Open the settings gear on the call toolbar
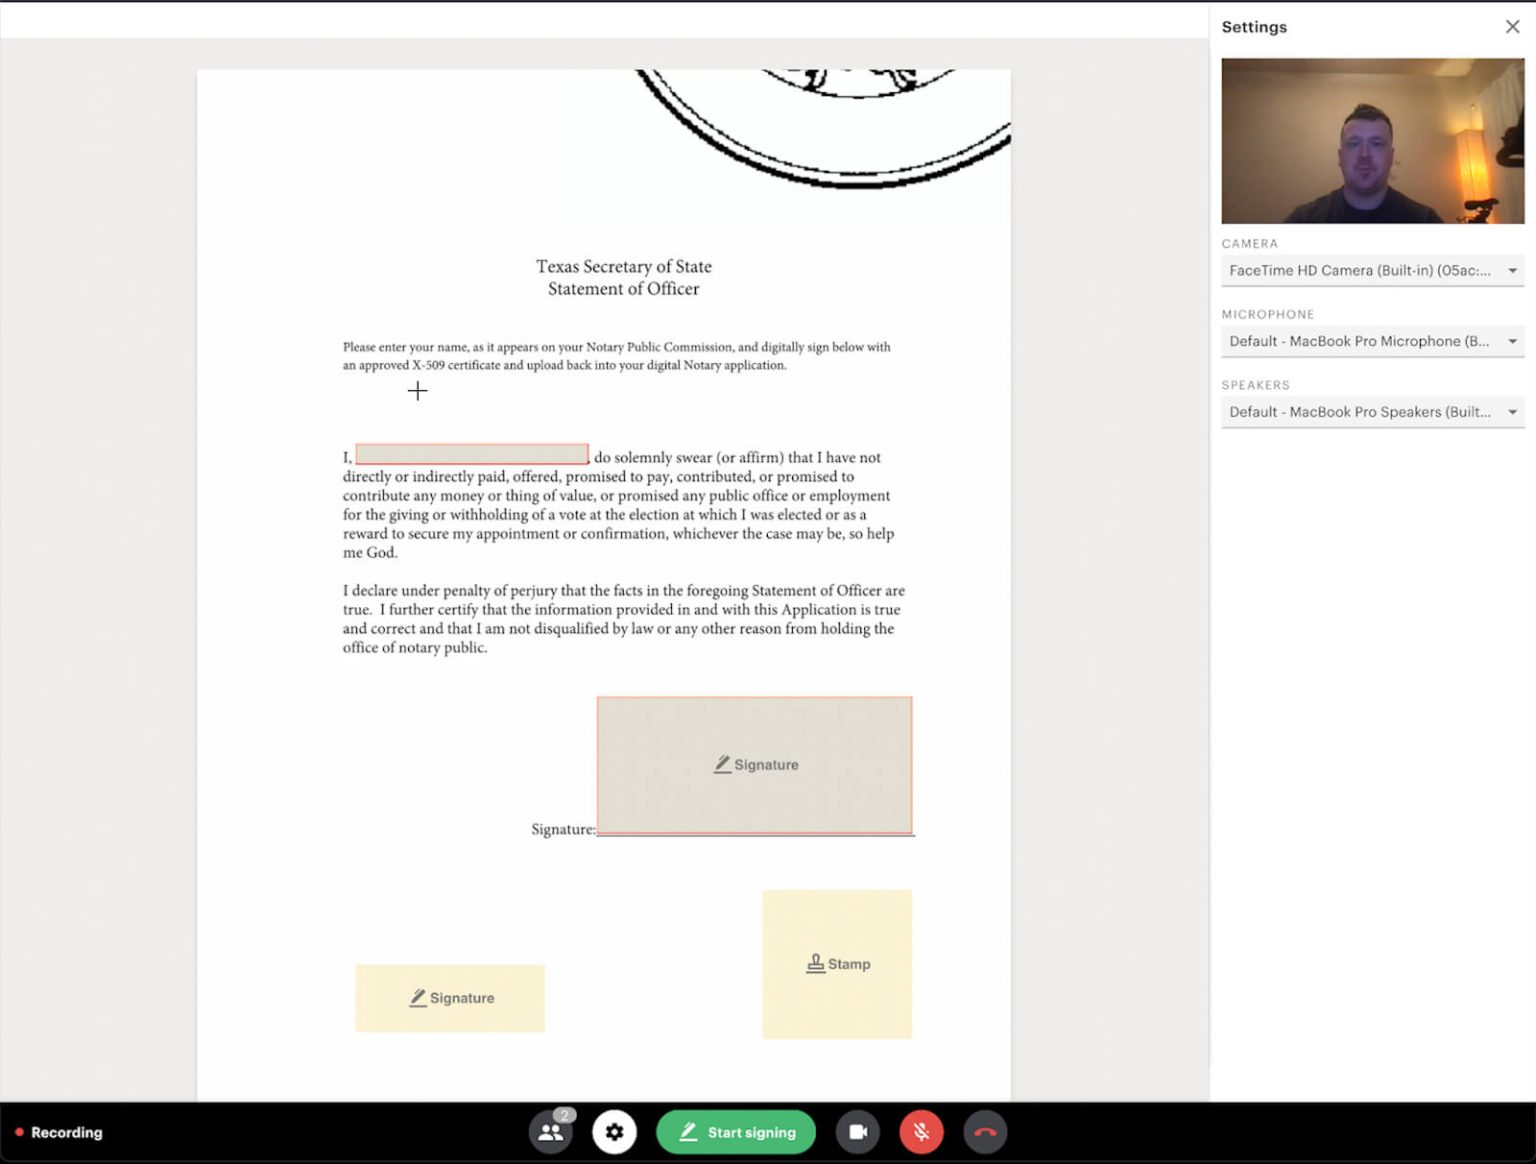The height and width of the screenshot is (1164, 1536). [615, 1132]
